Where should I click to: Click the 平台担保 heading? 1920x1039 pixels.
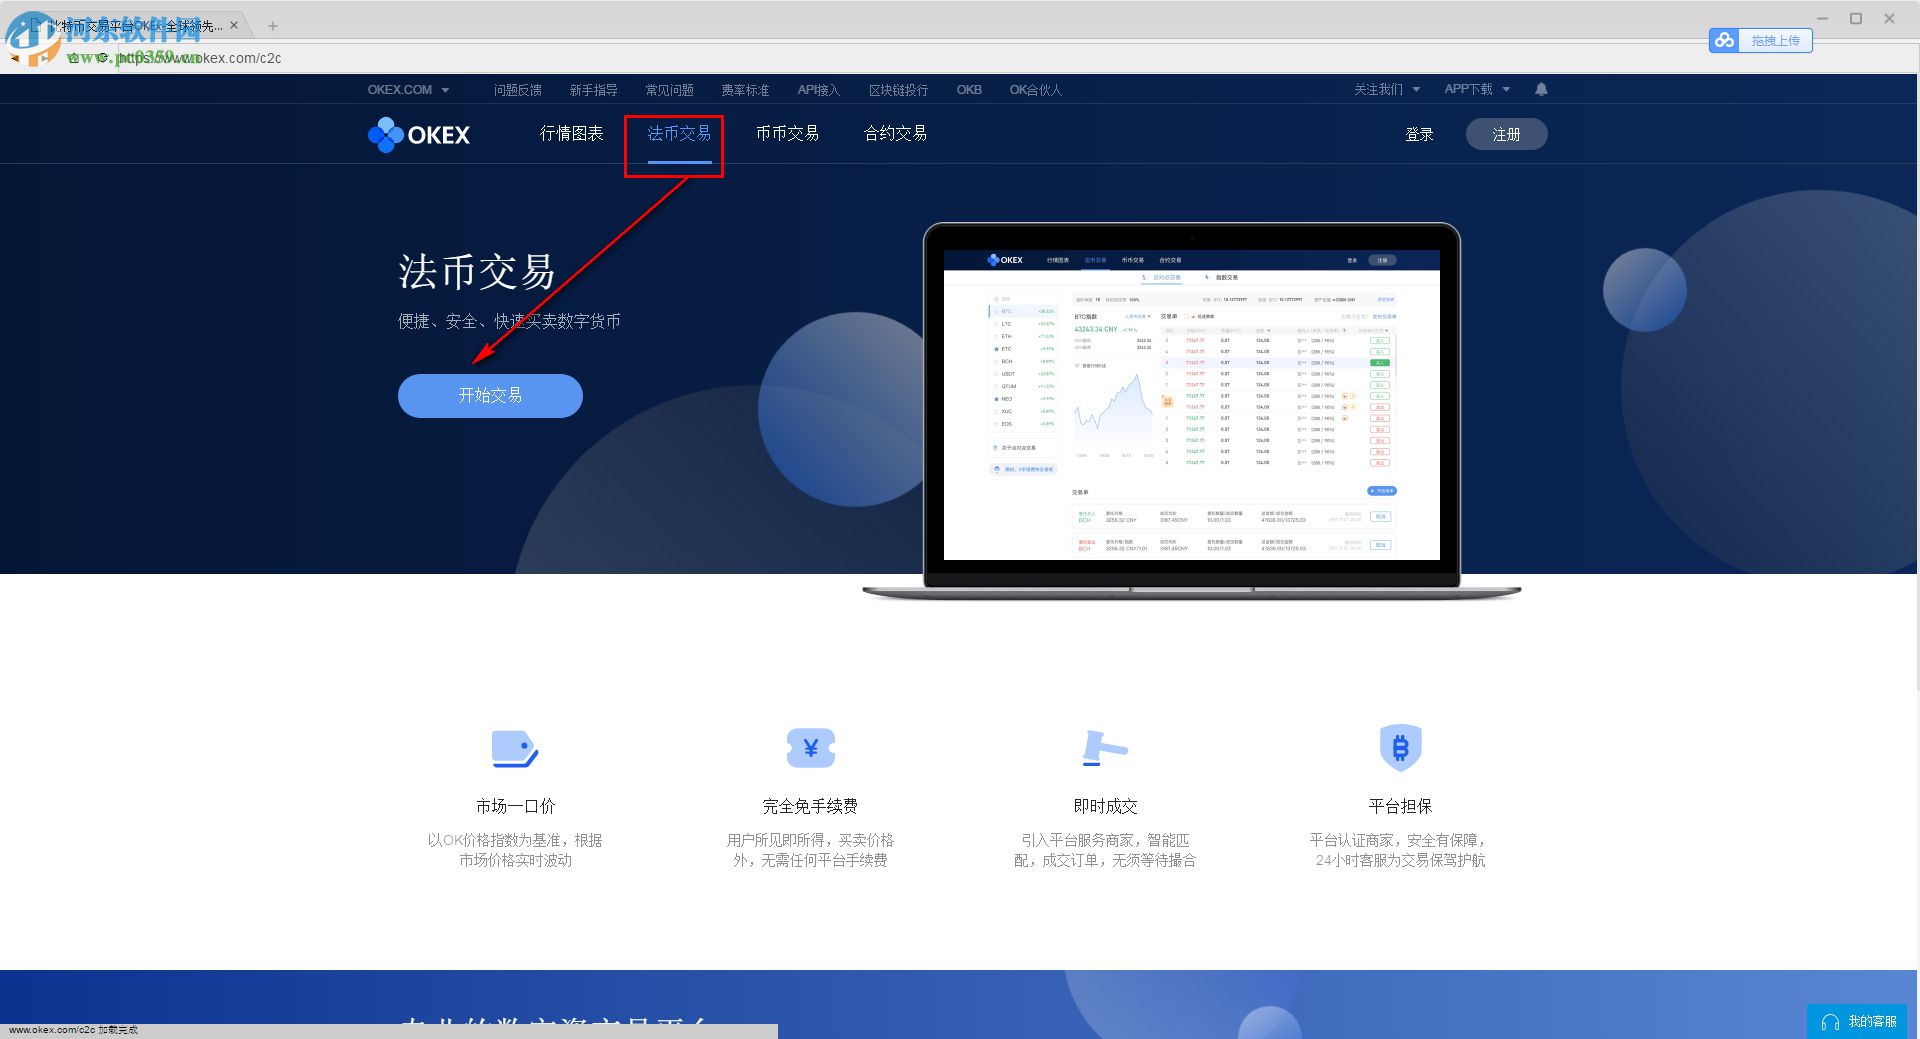[x=1400, y=806]
